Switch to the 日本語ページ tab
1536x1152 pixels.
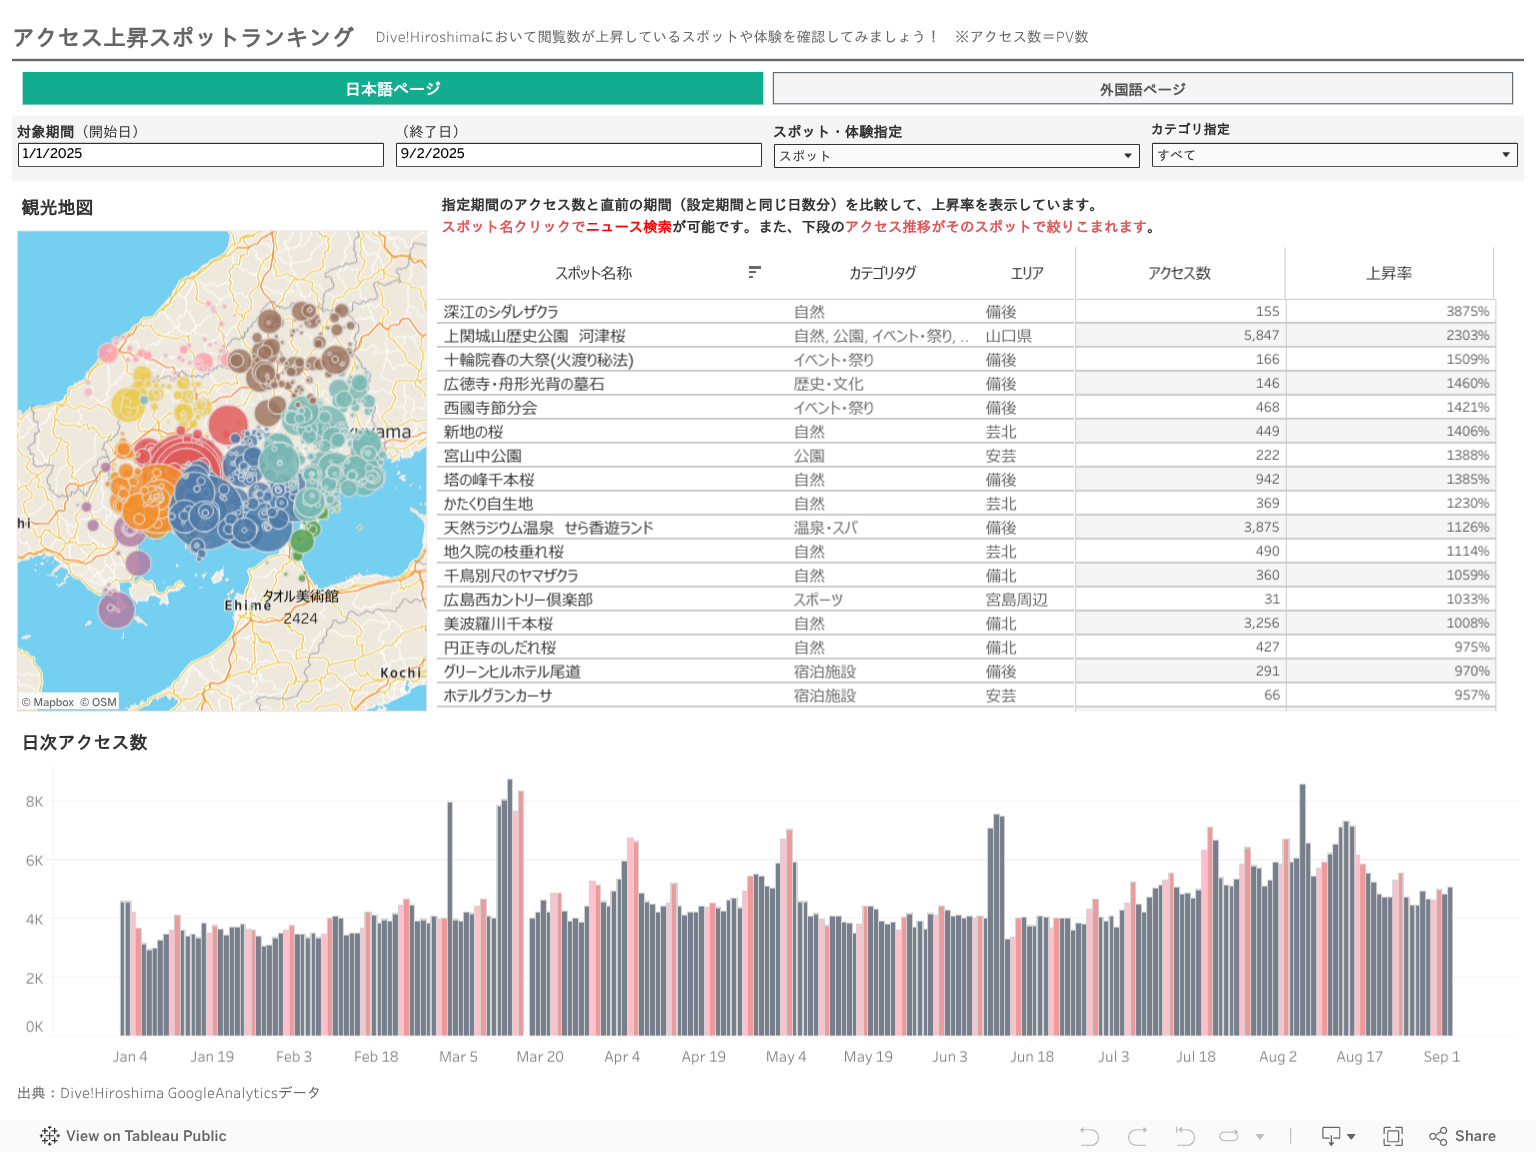click(x=392, y=89)
